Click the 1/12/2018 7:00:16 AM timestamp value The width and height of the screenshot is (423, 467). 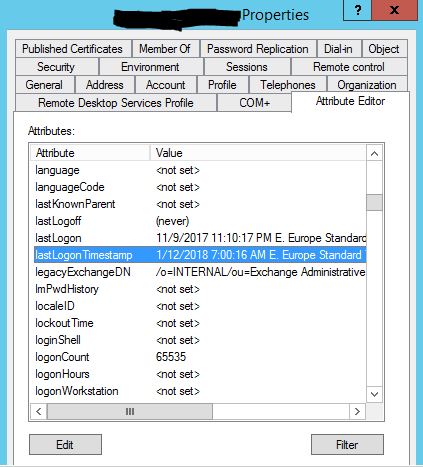coord(261,255)
